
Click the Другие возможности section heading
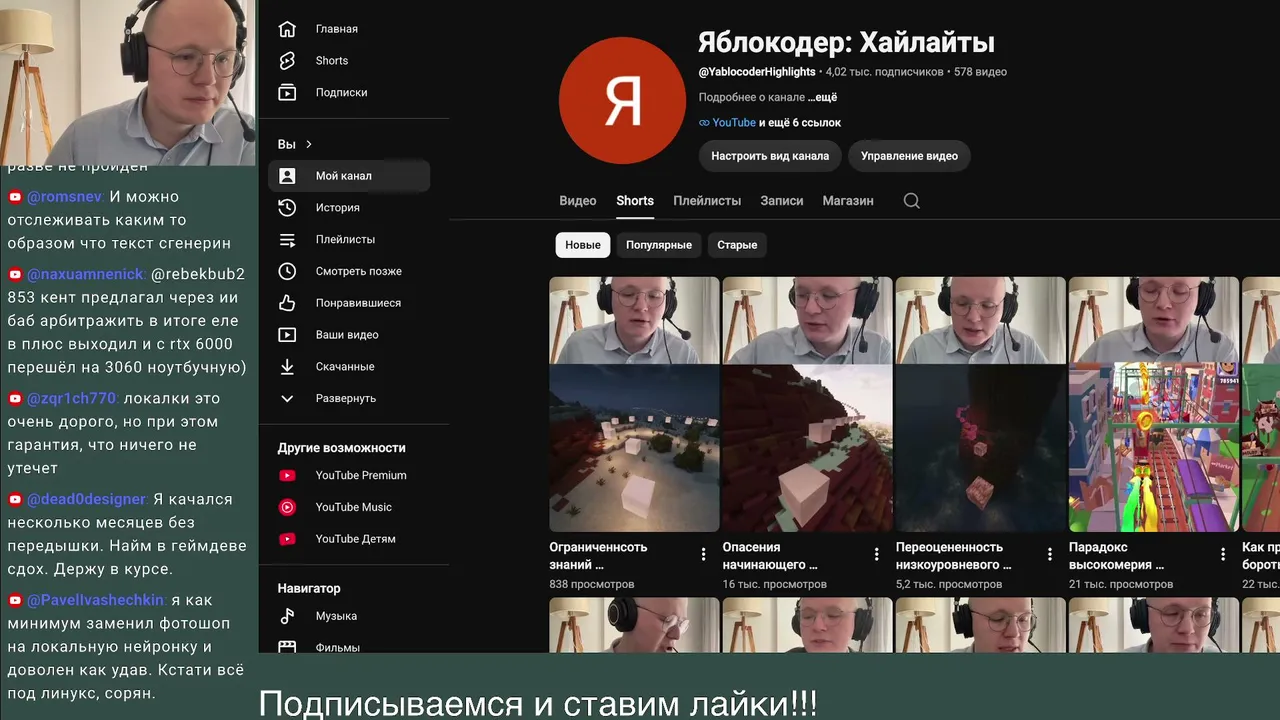(342, 448)
